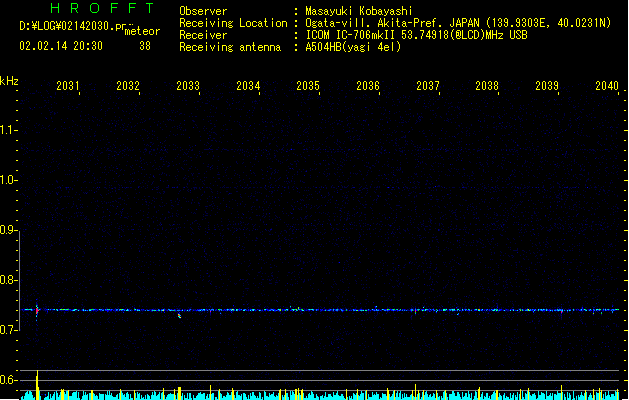Click the Observer label
The image size is (629, 400).
click(203, 11)
